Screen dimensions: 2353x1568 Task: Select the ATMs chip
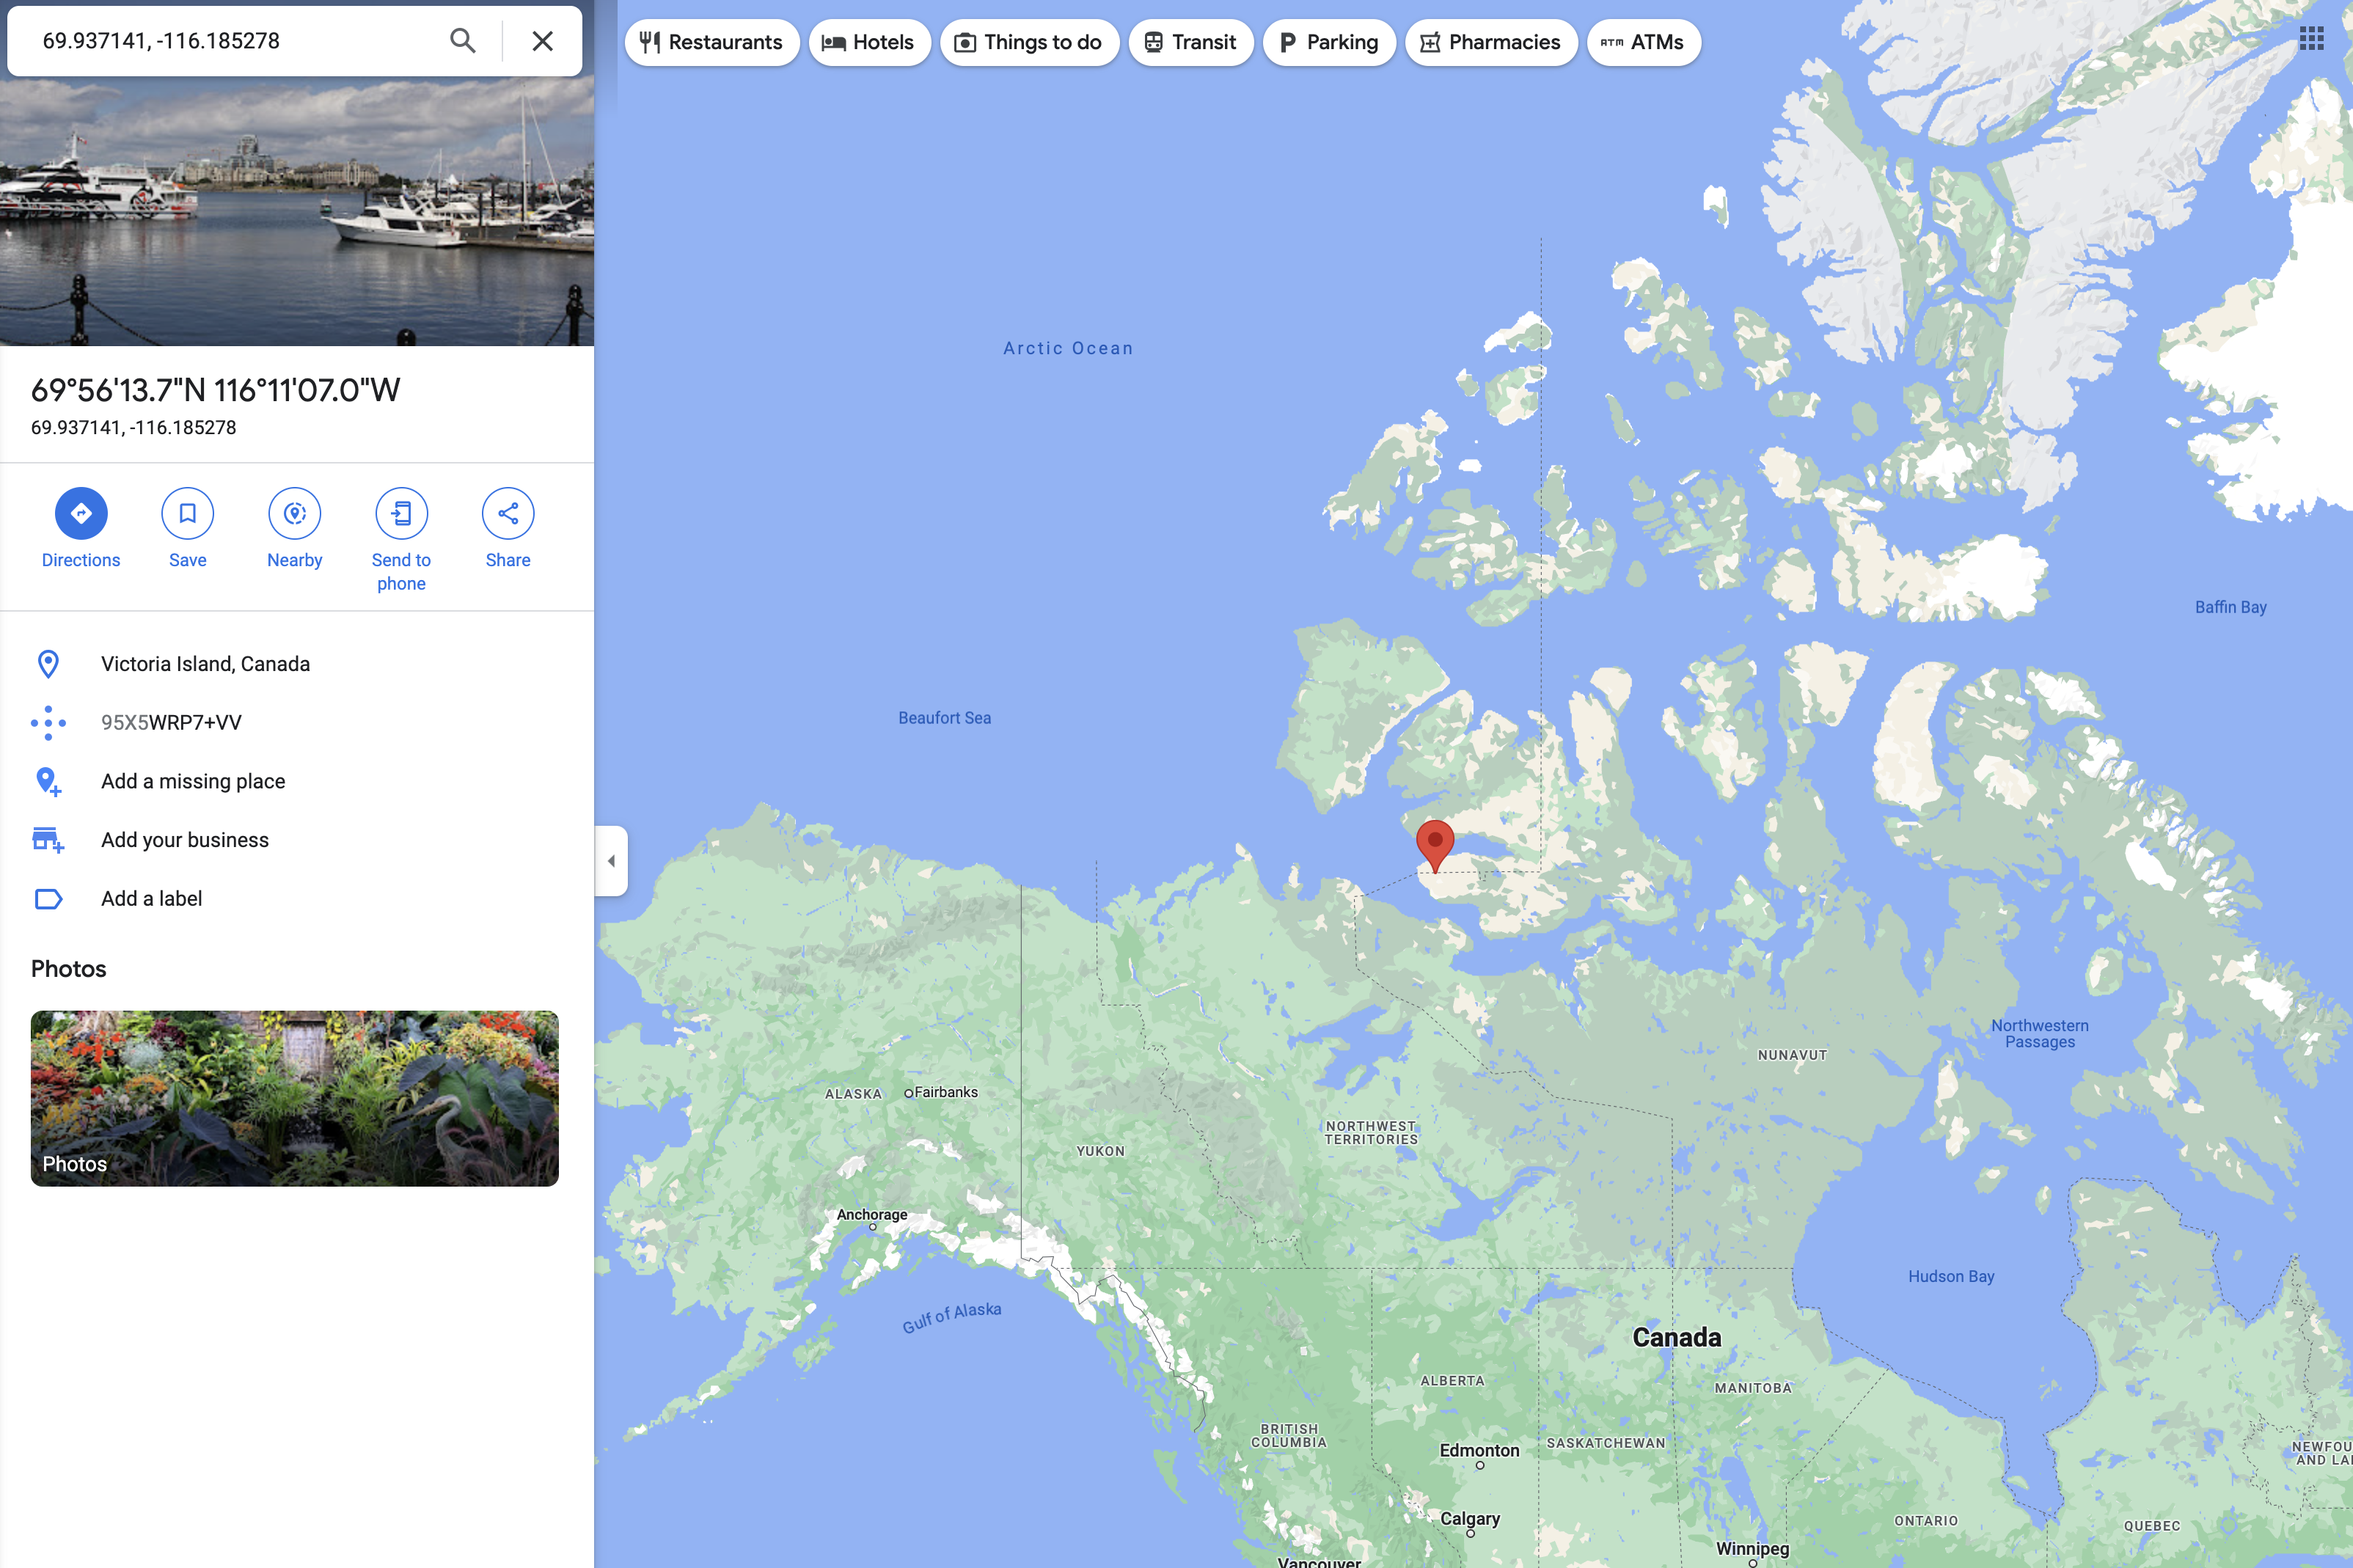point(1643,42)
